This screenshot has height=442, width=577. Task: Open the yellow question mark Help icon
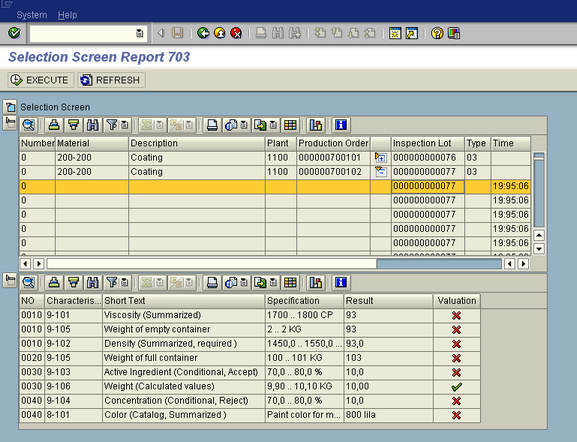437,33
